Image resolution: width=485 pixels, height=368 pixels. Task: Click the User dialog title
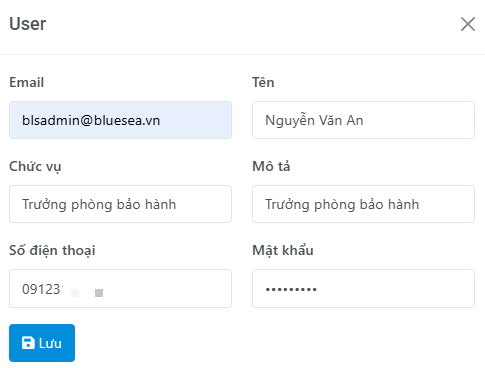tap(28, 24)
